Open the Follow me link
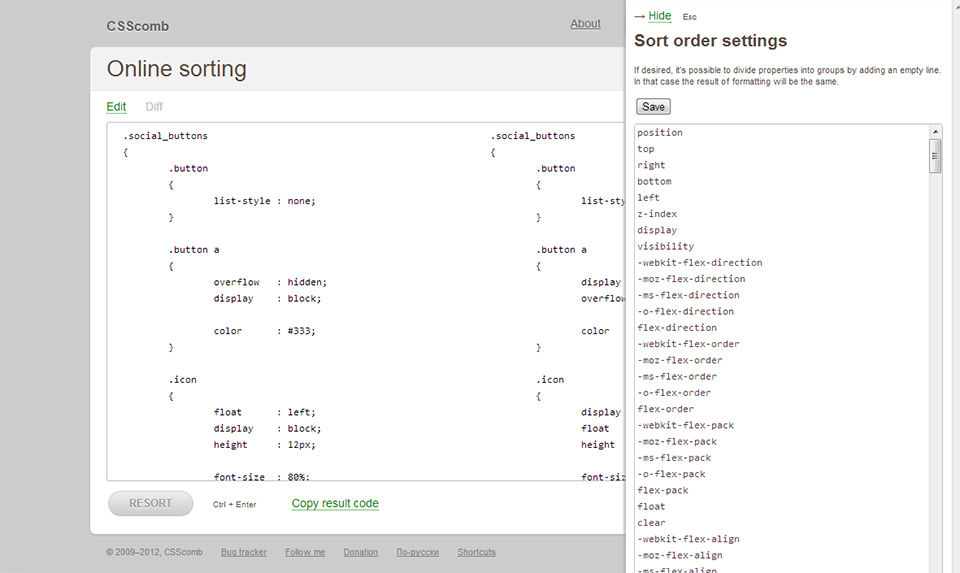This screenshot has height=573, width=960. tap(305, 552)
